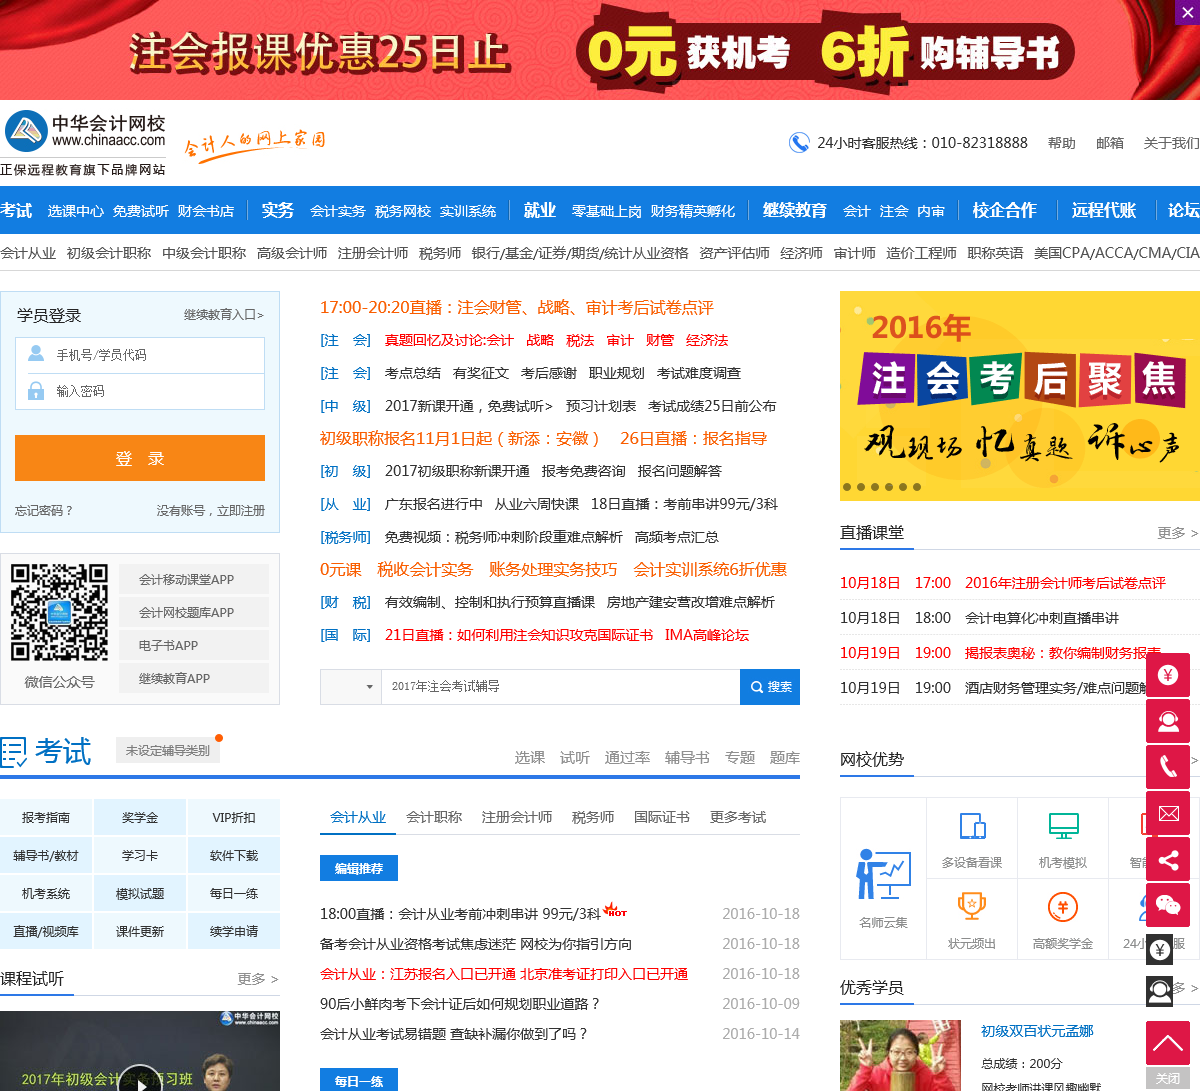Click the customer hotline phone icon
This screenshot has width=1200, height=1091.
coord(799,143)
